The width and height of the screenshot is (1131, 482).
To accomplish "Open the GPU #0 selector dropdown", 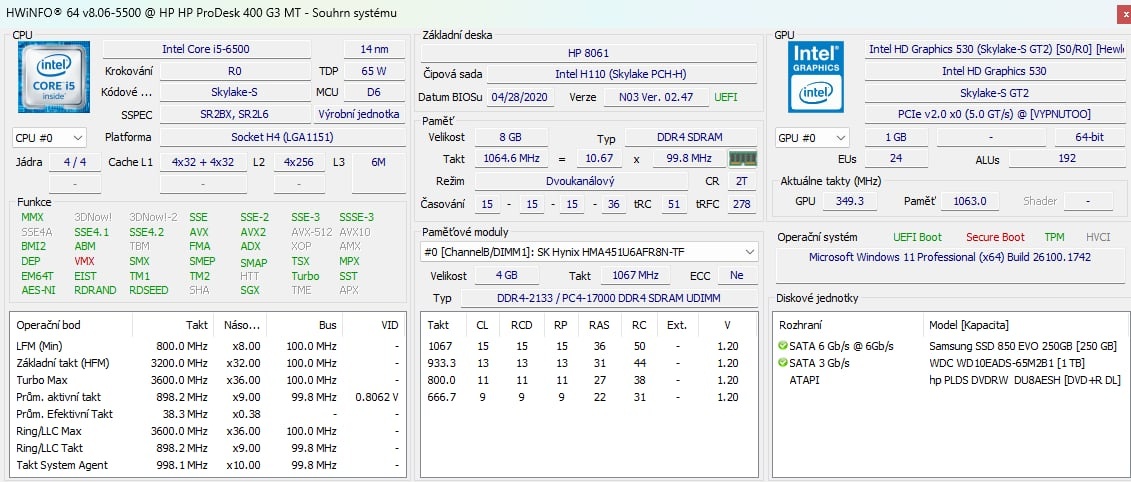I will [812, 137].
